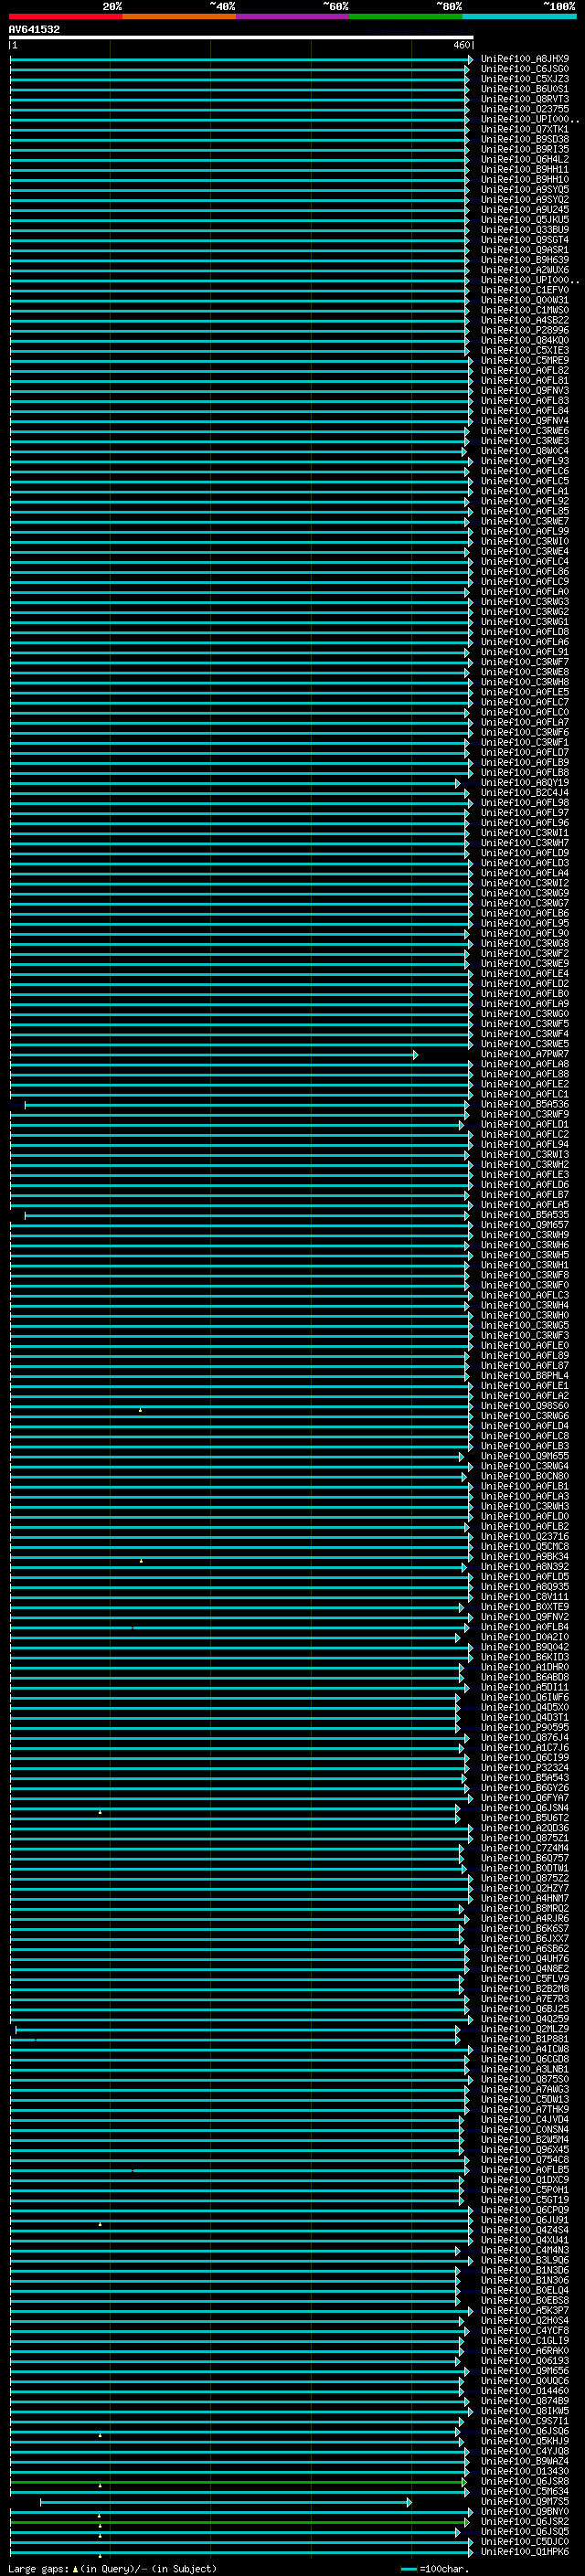585x2576 pixels.
Task: Open hit UniRef100_Q9BNY0
Action: pyautogui.click(x=524, y=2512)
